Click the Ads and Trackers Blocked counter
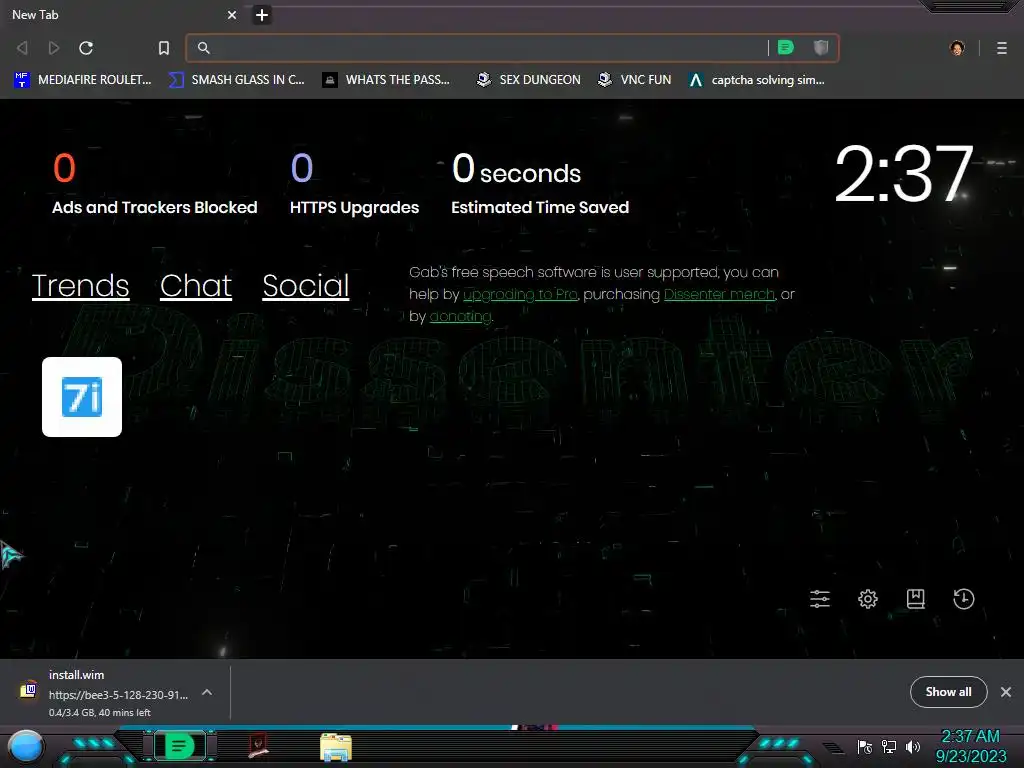 coord(155,184)
